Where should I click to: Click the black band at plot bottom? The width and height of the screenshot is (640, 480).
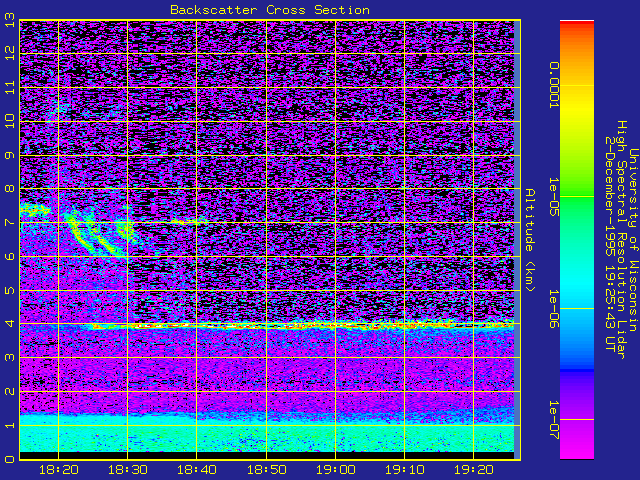267,455
